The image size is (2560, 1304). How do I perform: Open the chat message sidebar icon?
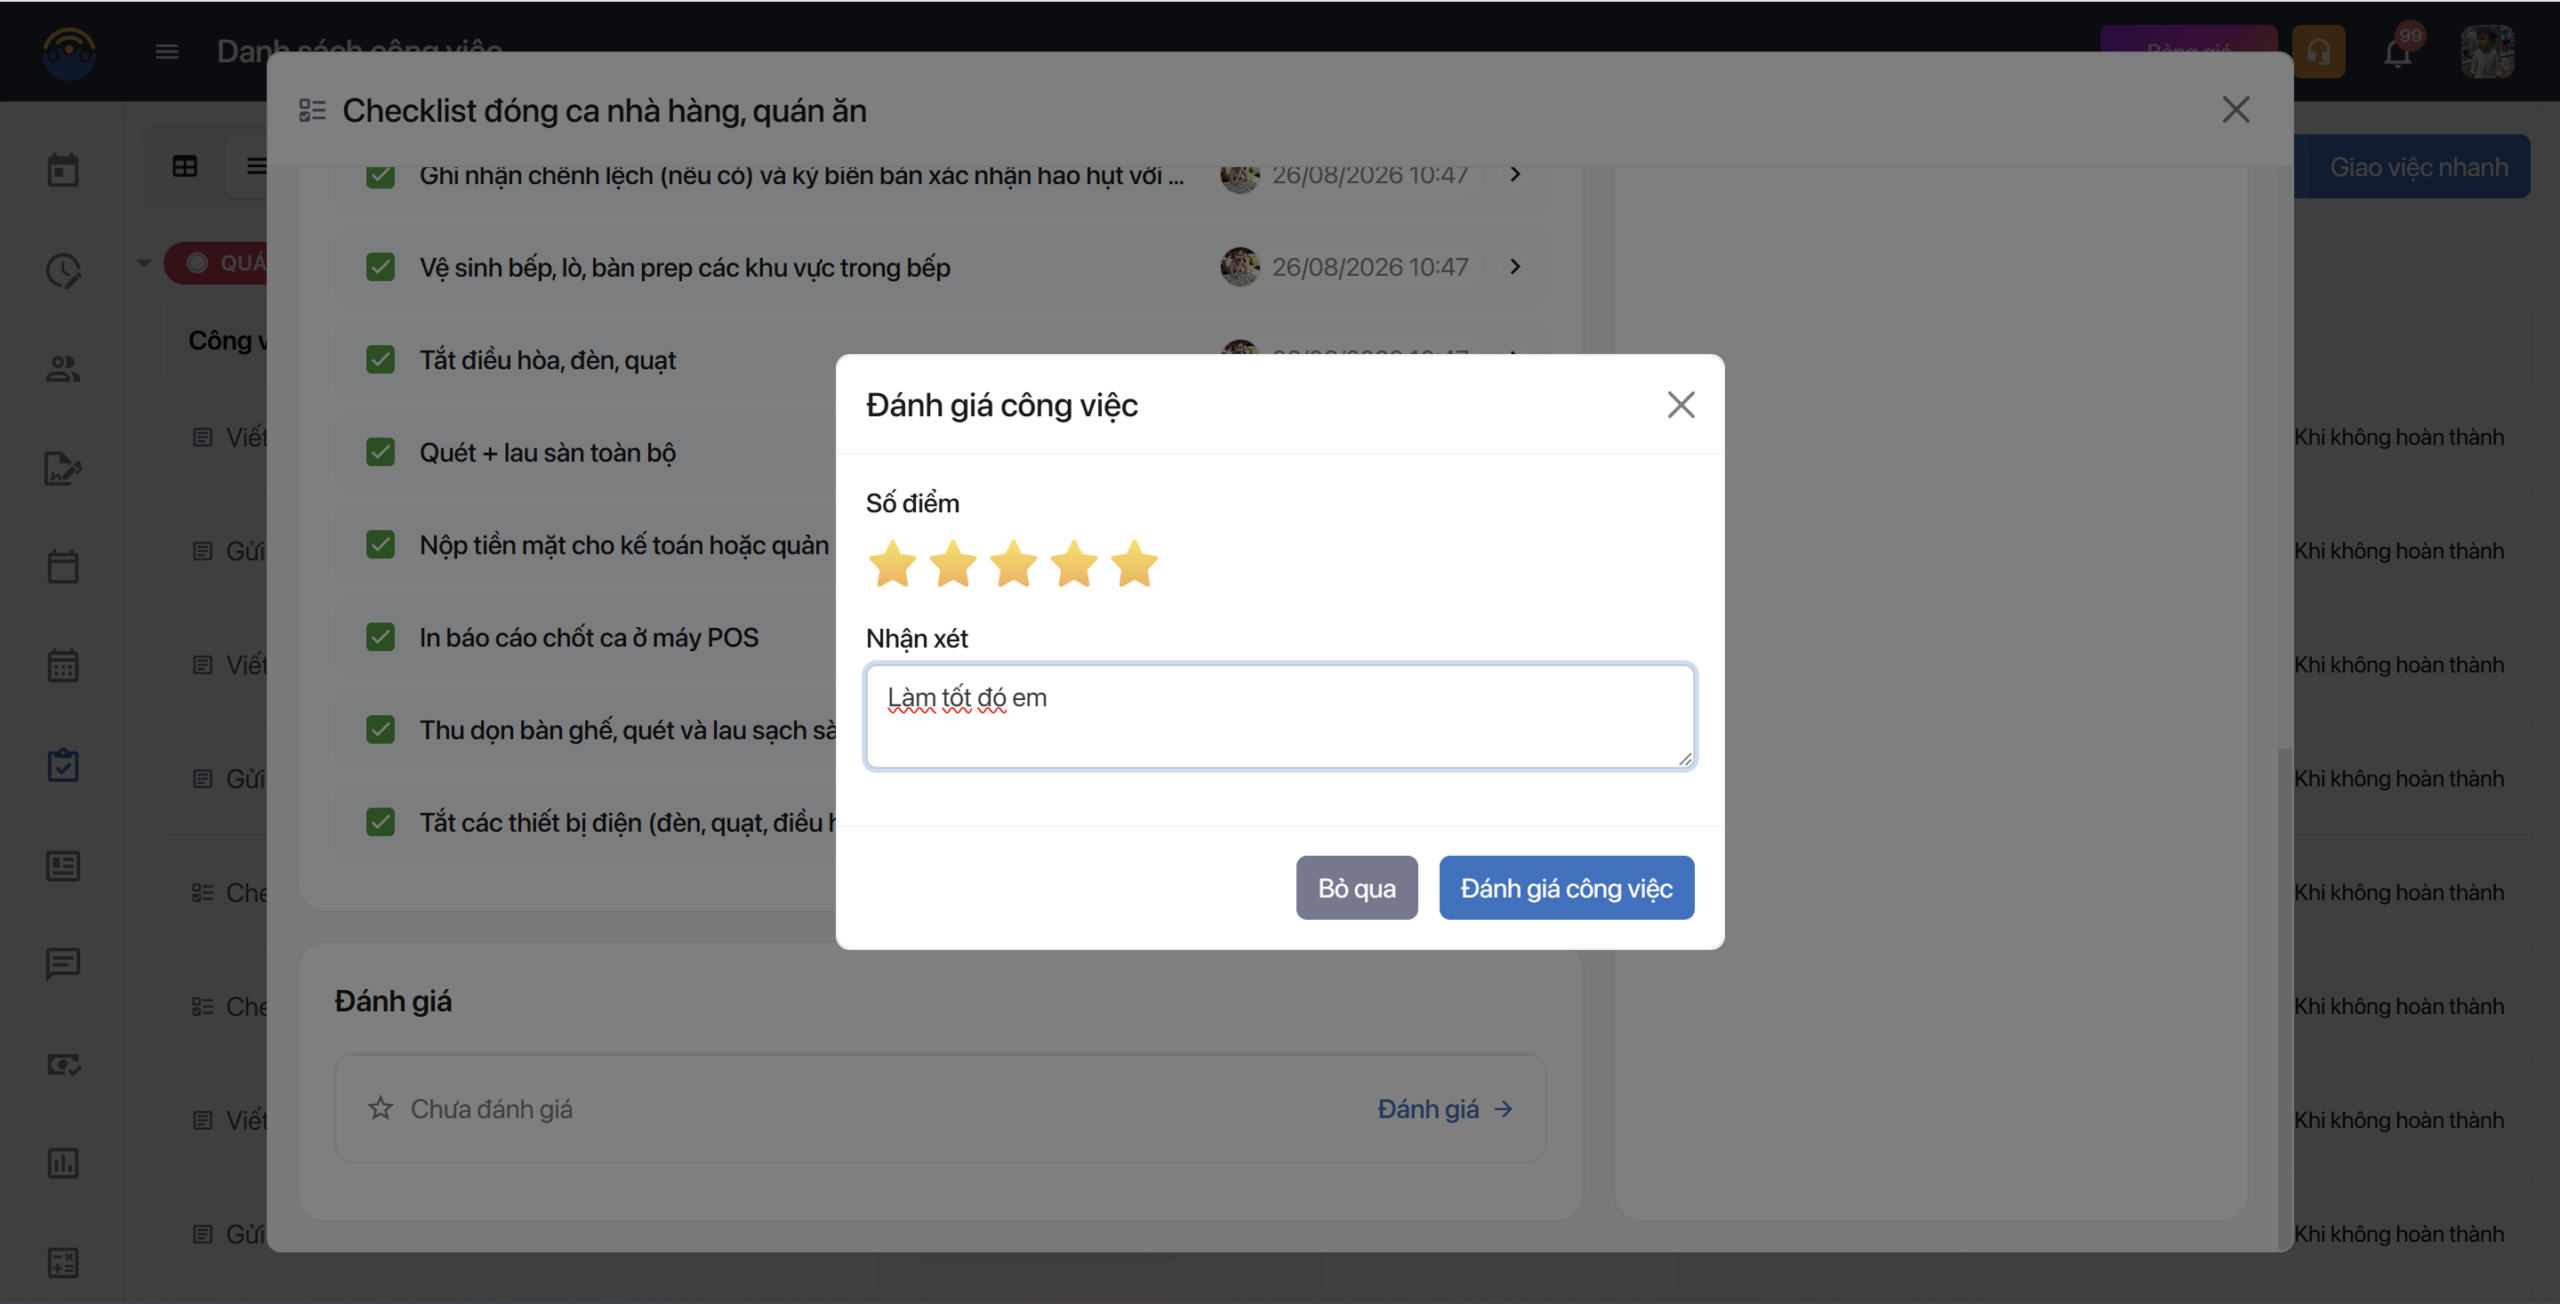click(x=63, y=964)
